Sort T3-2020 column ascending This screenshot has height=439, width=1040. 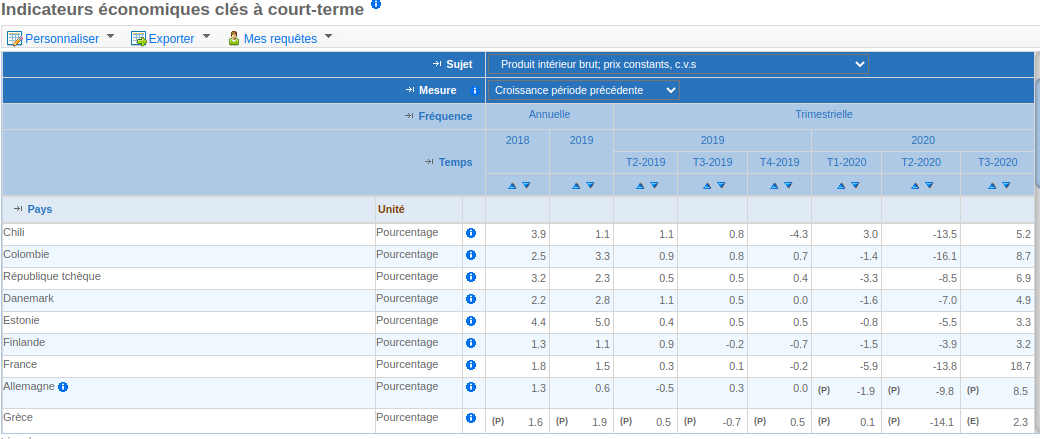click(x=992, y=185)
